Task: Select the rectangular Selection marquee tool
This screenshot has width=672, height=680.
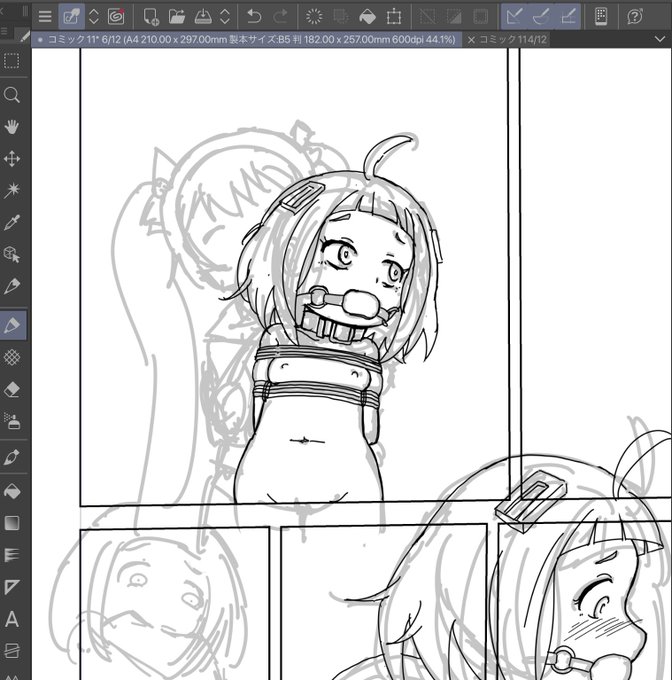Action: pos(12,61)
